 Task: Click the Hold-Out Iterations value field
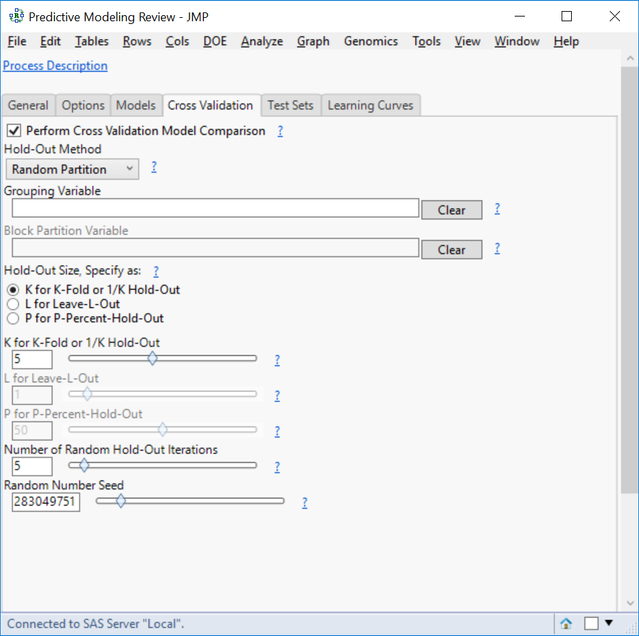(x=32, y=466)
